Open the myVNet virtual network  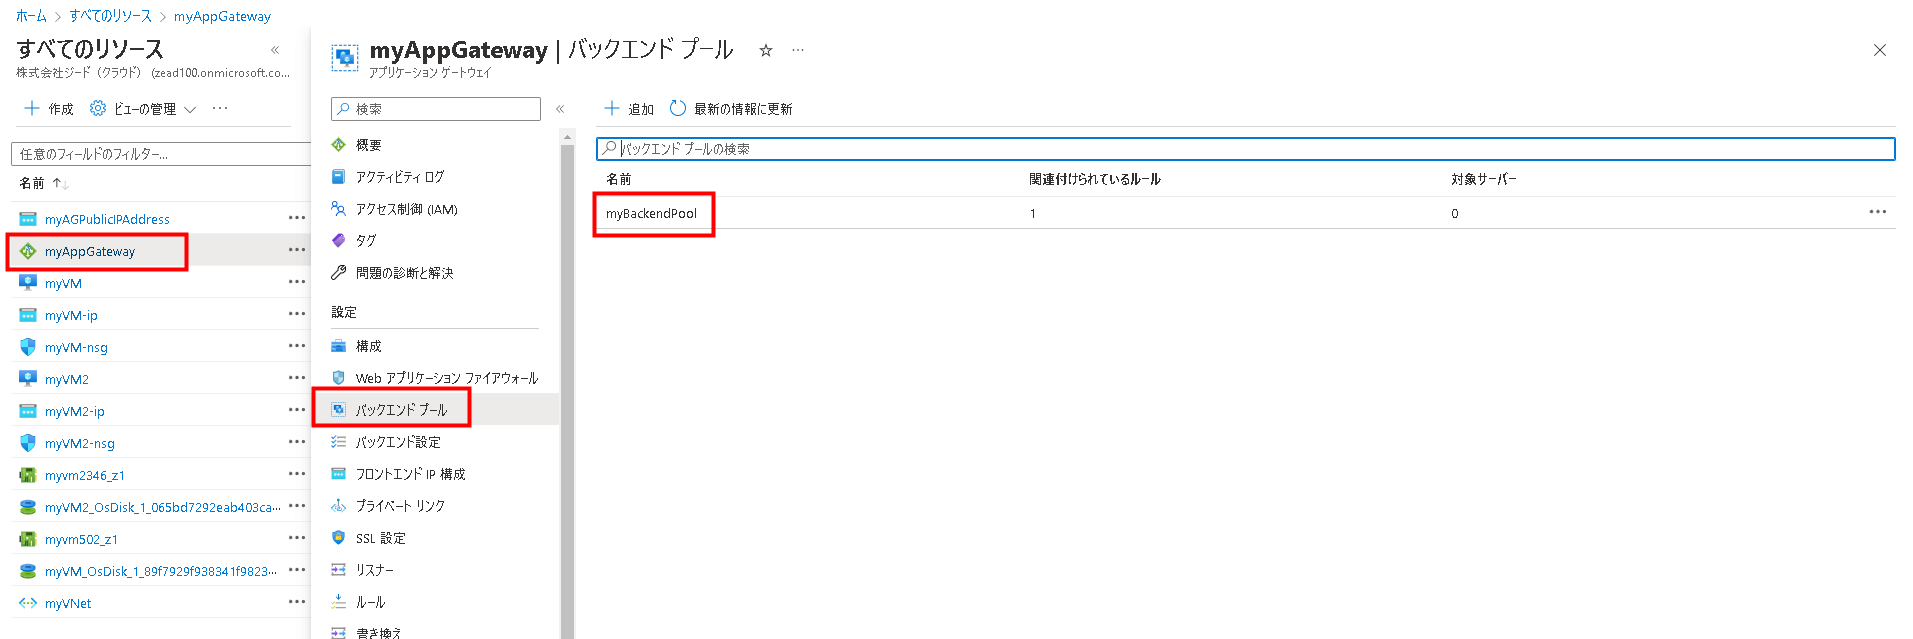tap(68, 603)
